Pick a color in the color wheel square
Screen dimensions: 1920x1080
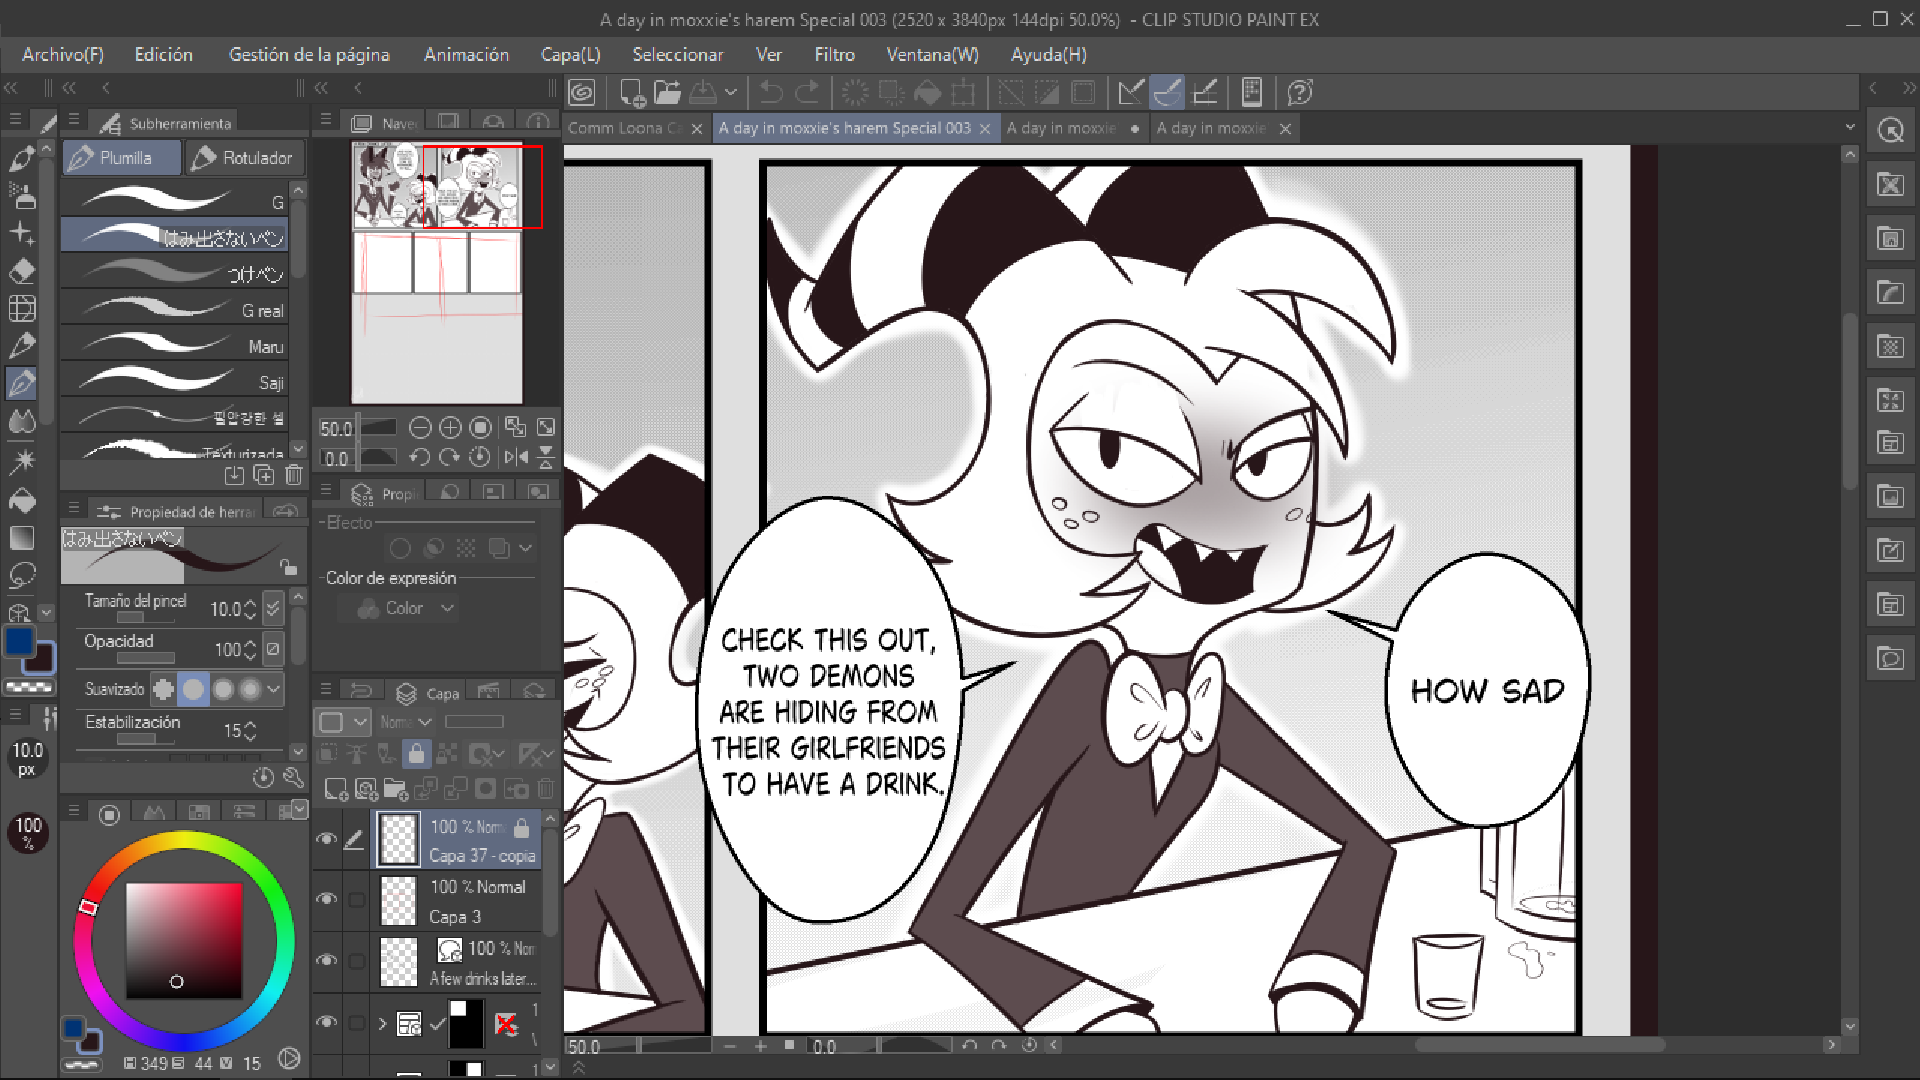184,940
